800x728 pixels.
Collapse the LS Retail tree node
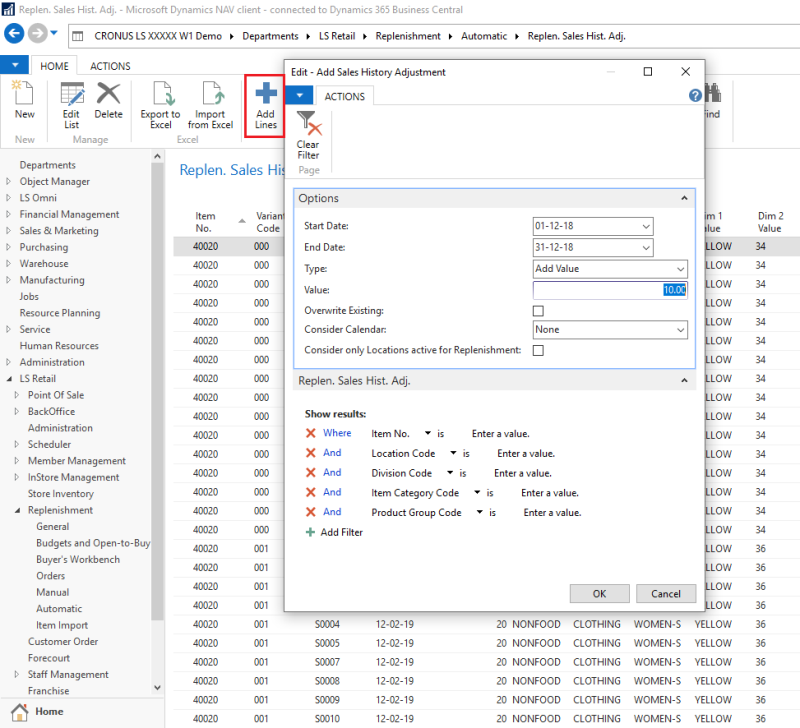coord(9,379)
